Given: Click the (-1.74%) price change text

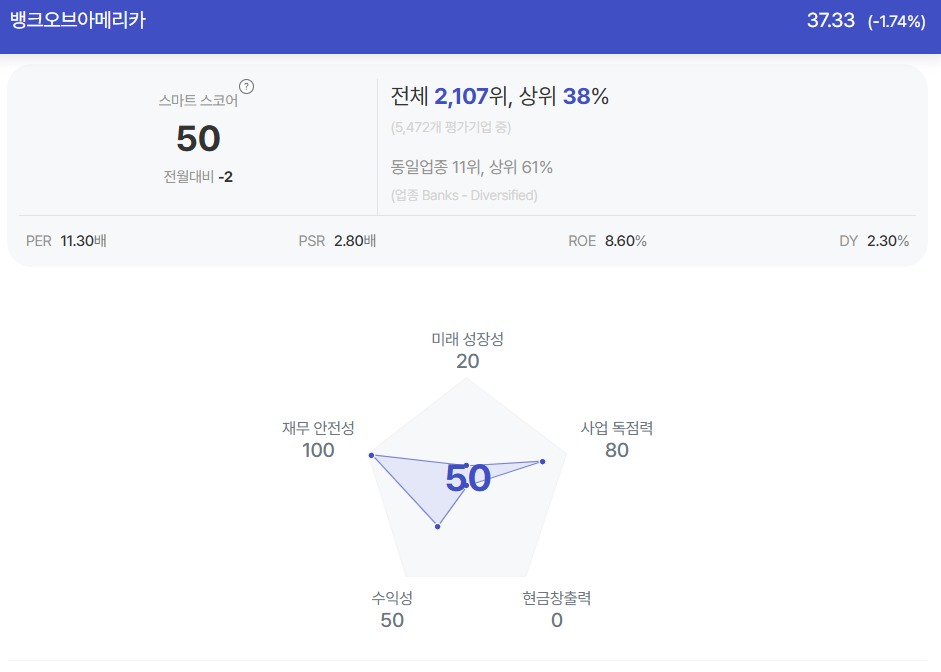Looking at the screenshot, I should pyautogui.click(x=897, y=22).
